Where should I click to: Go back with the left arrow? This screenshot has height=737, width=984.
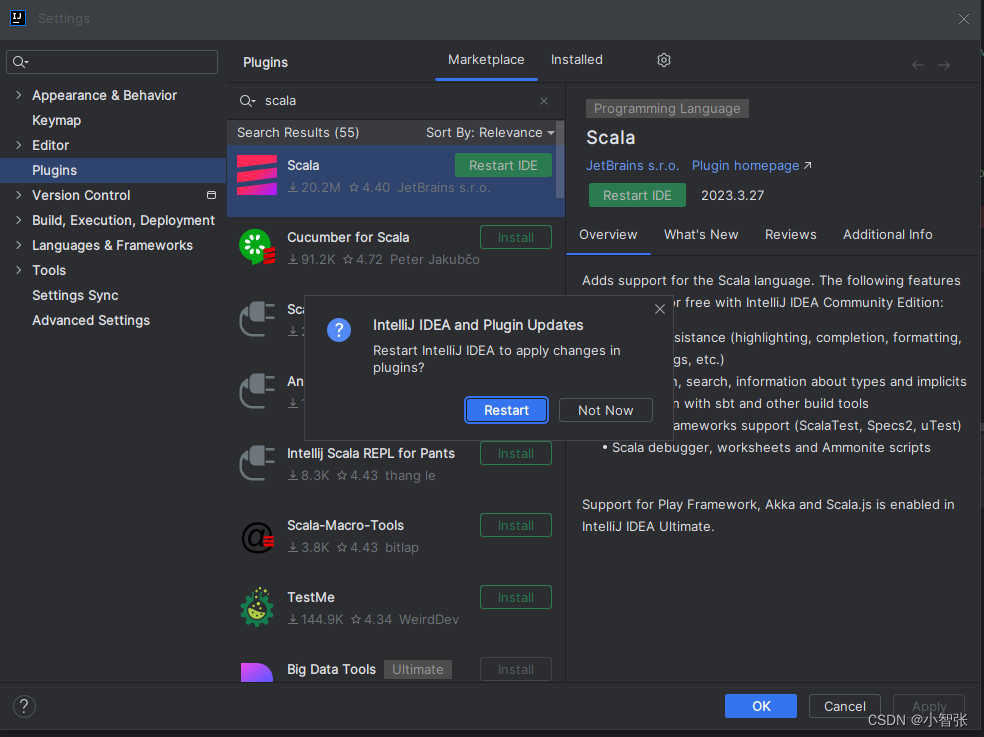[917, 65]
